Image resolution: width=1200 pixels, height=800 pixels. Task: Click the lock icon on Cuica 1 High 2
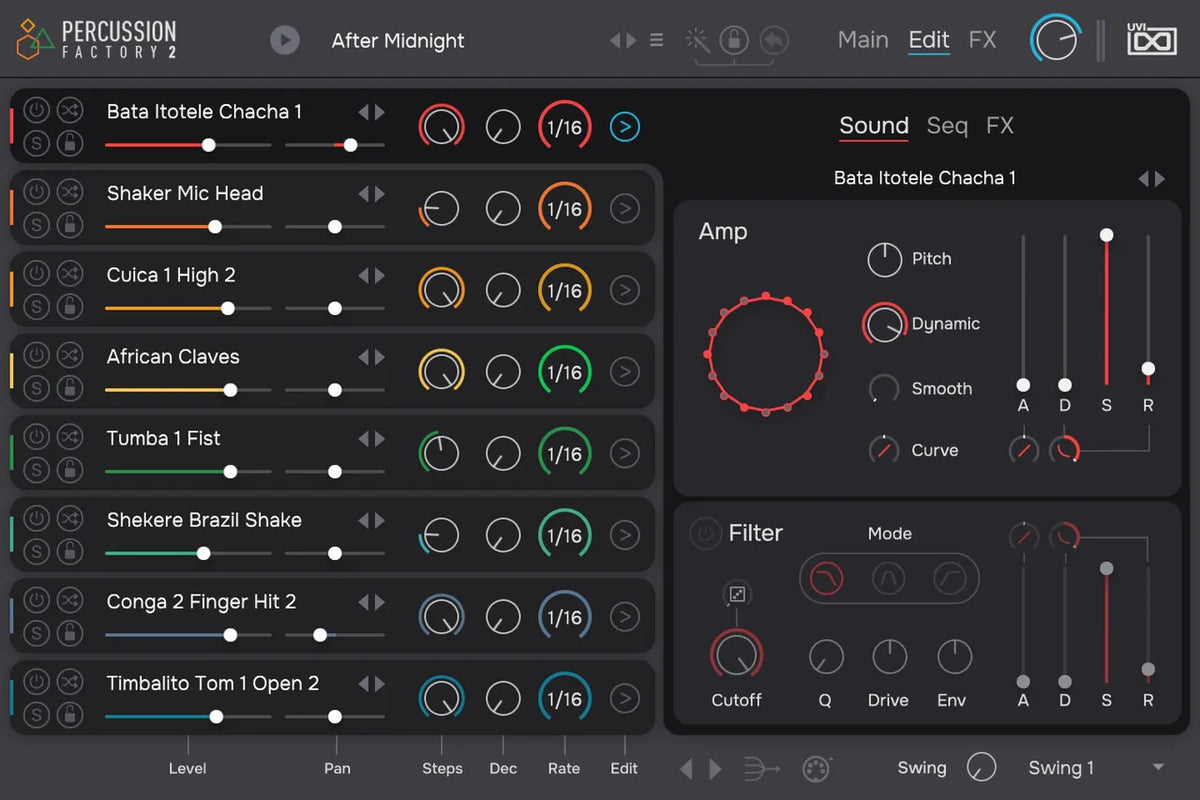click(x=69, y=306)
